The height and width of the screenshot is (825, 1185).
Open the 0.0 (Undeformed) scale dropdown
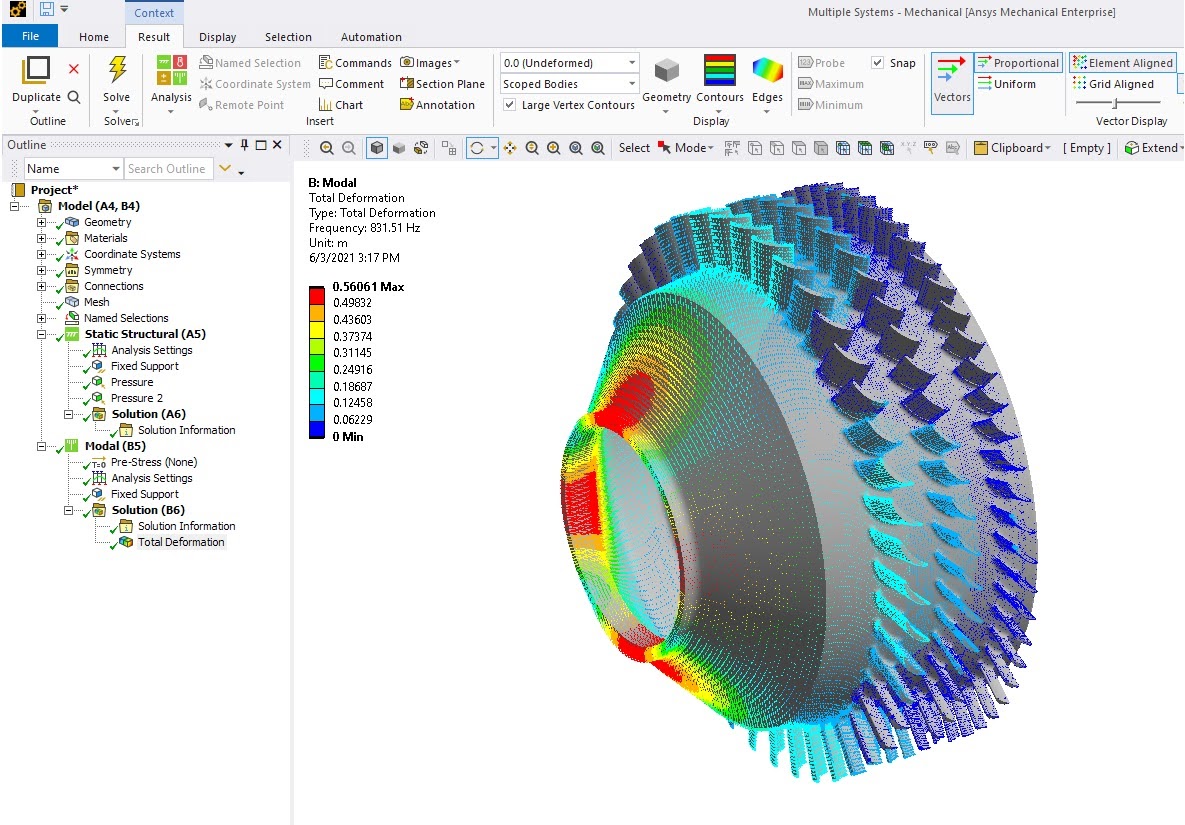[569, 63]
